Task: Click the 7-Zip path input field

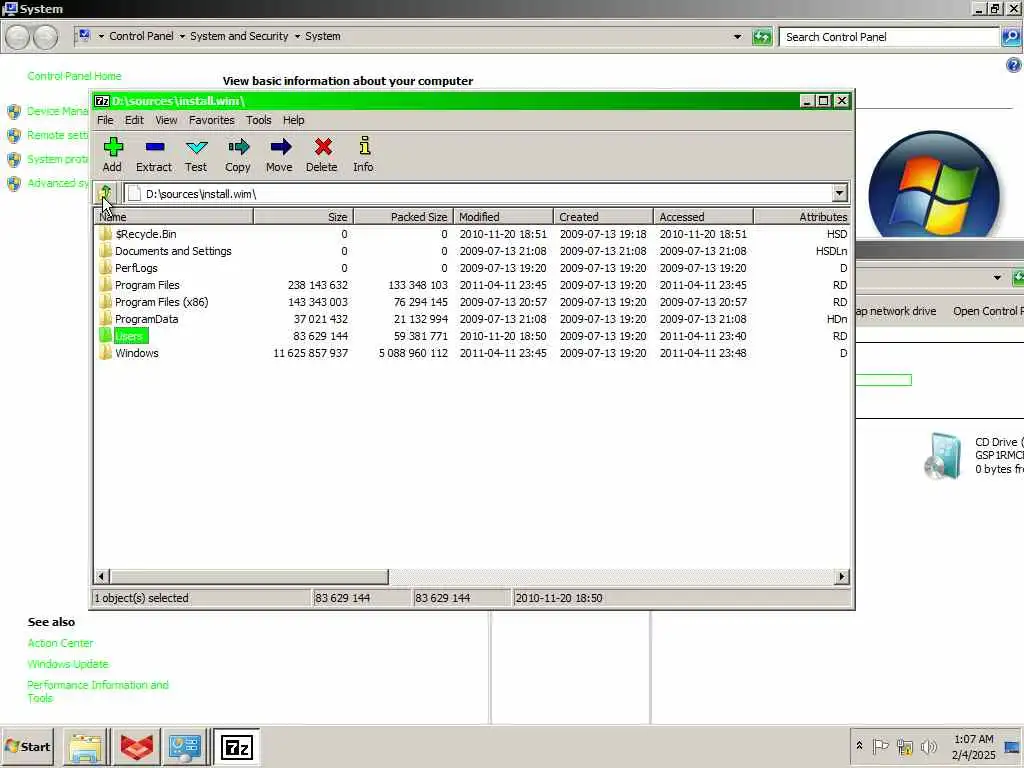Action: (x=478, y=193)
